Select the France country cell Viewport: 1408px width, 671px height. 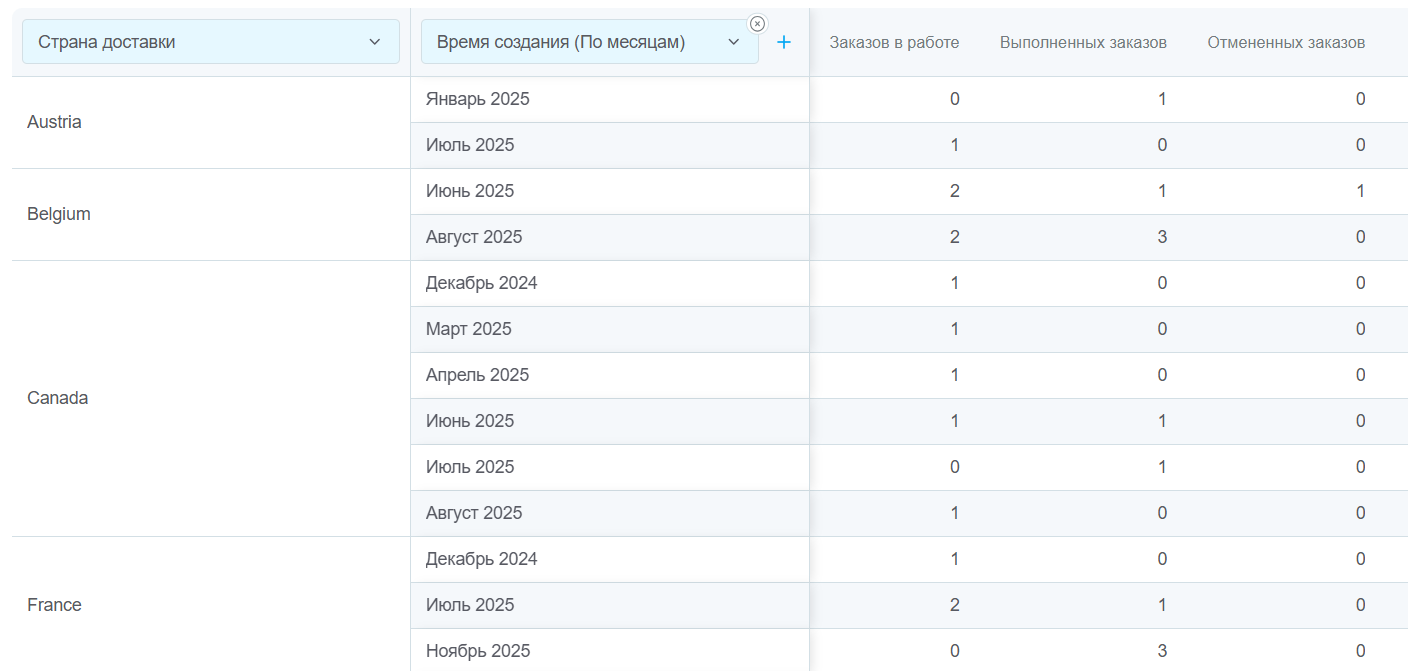55,605
